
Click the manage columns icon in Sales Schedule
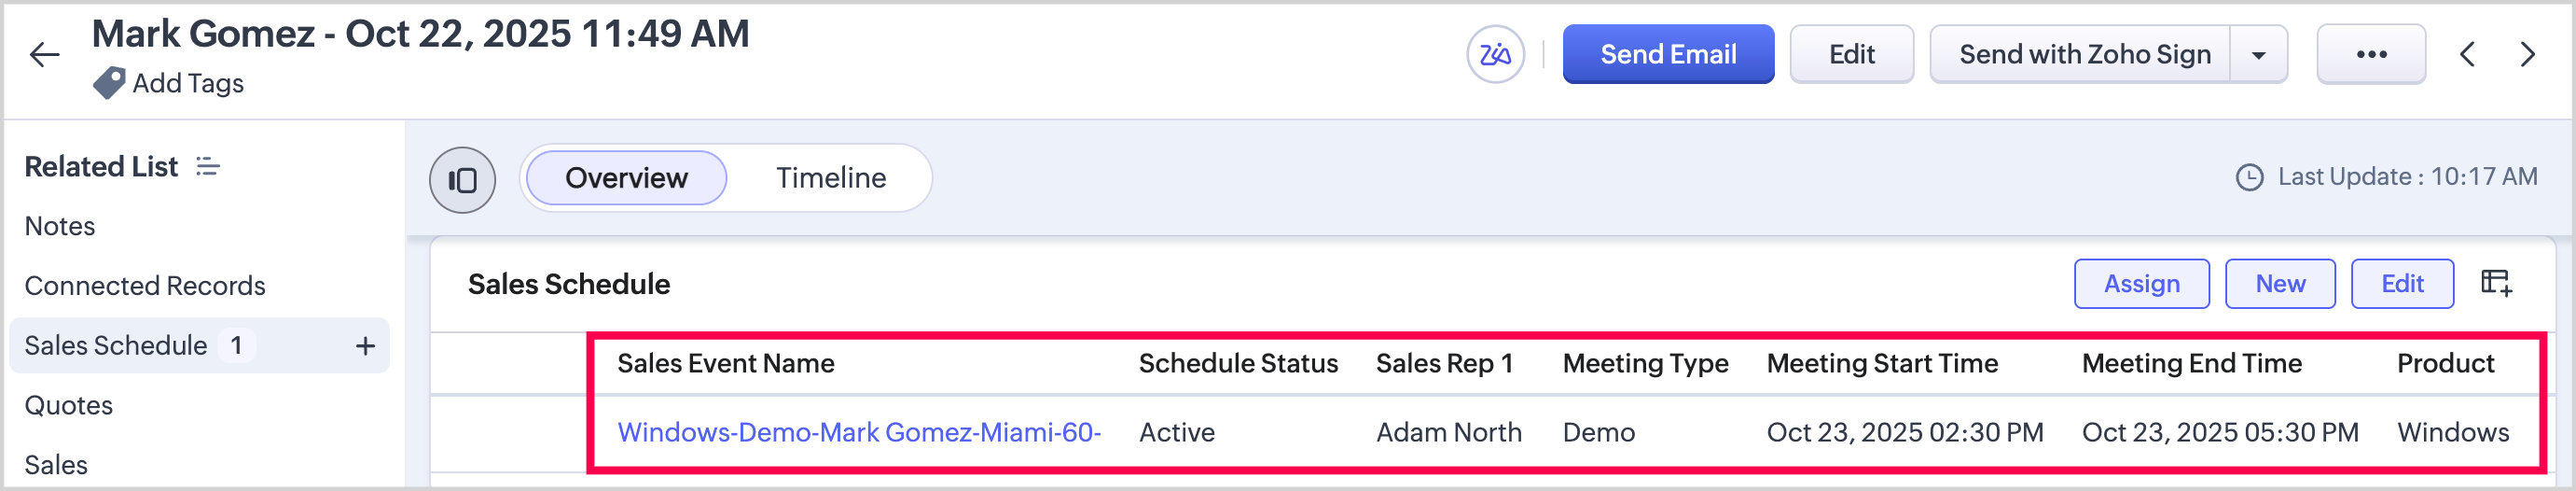point(2496,283)
